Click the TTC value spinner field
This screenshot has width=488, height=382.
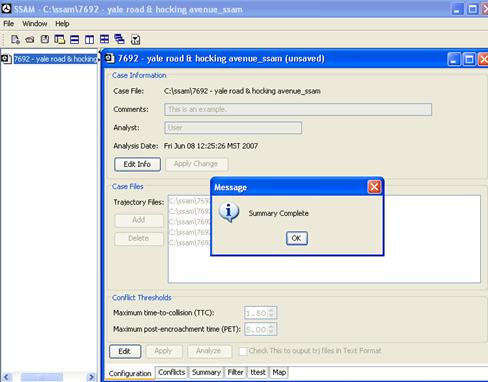[260, 313]
